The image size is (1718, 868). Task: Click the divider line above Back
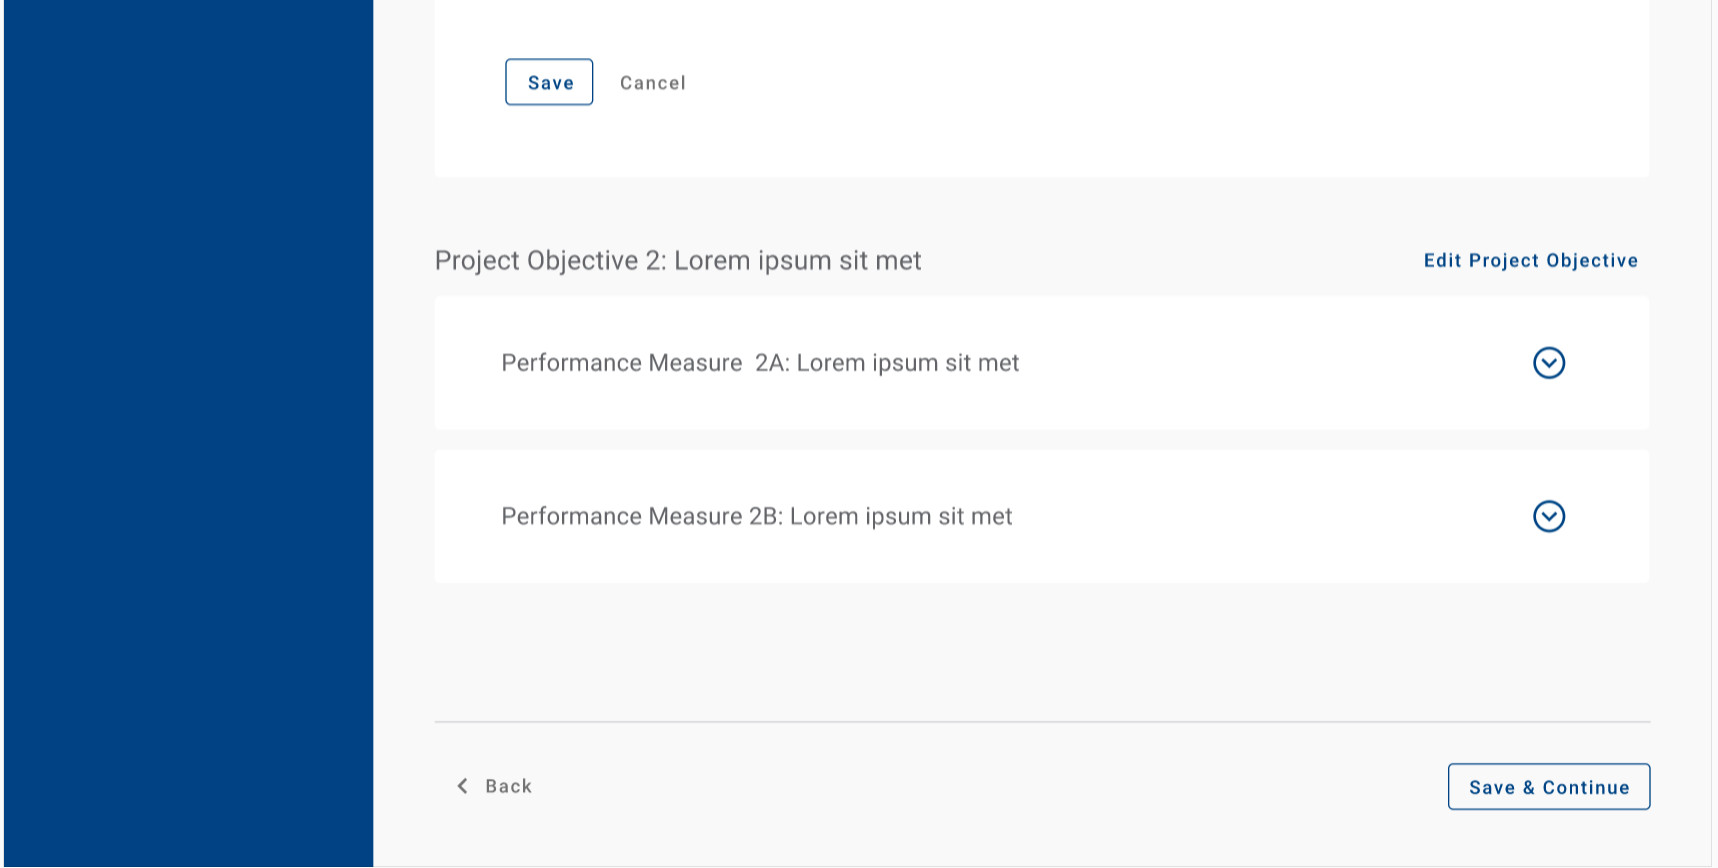(x=1042, y=722)
